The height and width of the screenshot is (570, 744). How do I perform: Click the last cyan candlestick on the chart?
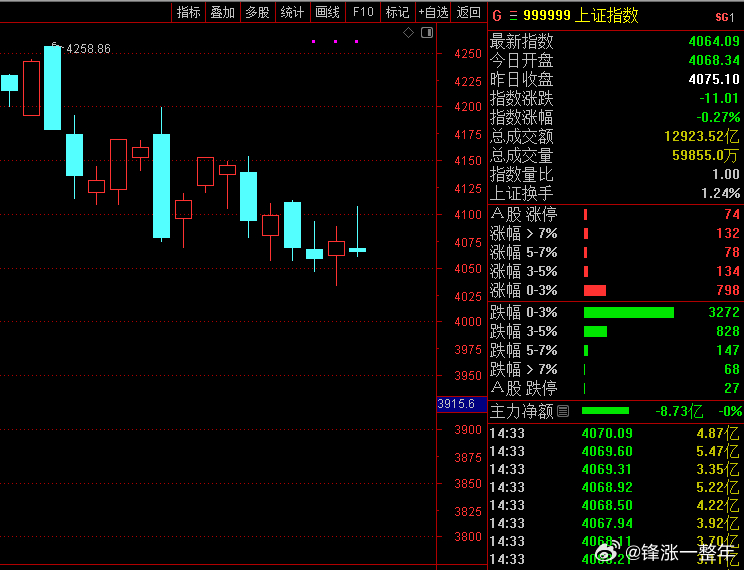[357, 250]
